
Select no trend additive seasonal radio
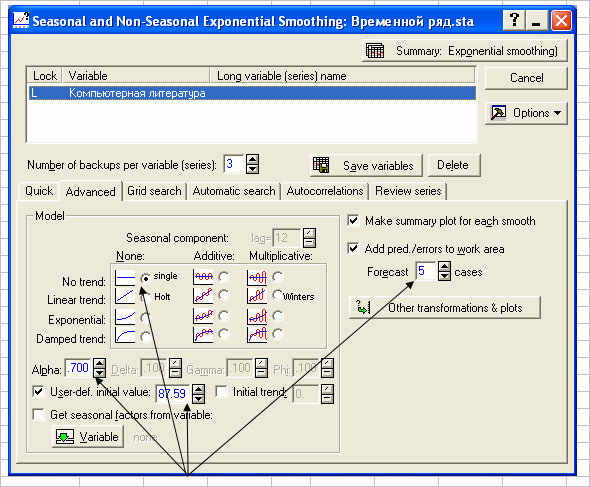tap(224, 277)
